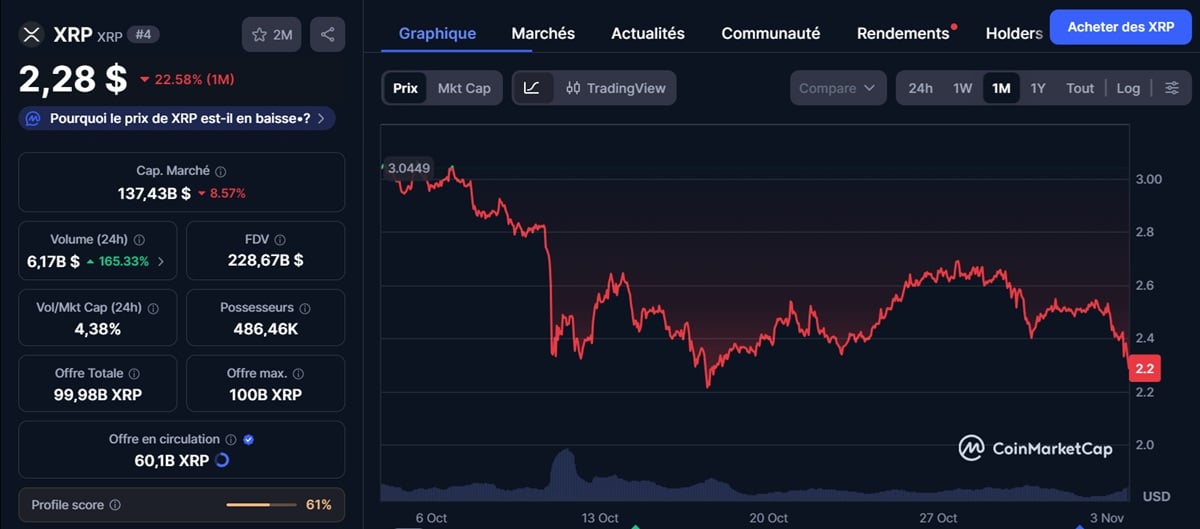Click the 100B XRP max supply value

pos(266,395)
